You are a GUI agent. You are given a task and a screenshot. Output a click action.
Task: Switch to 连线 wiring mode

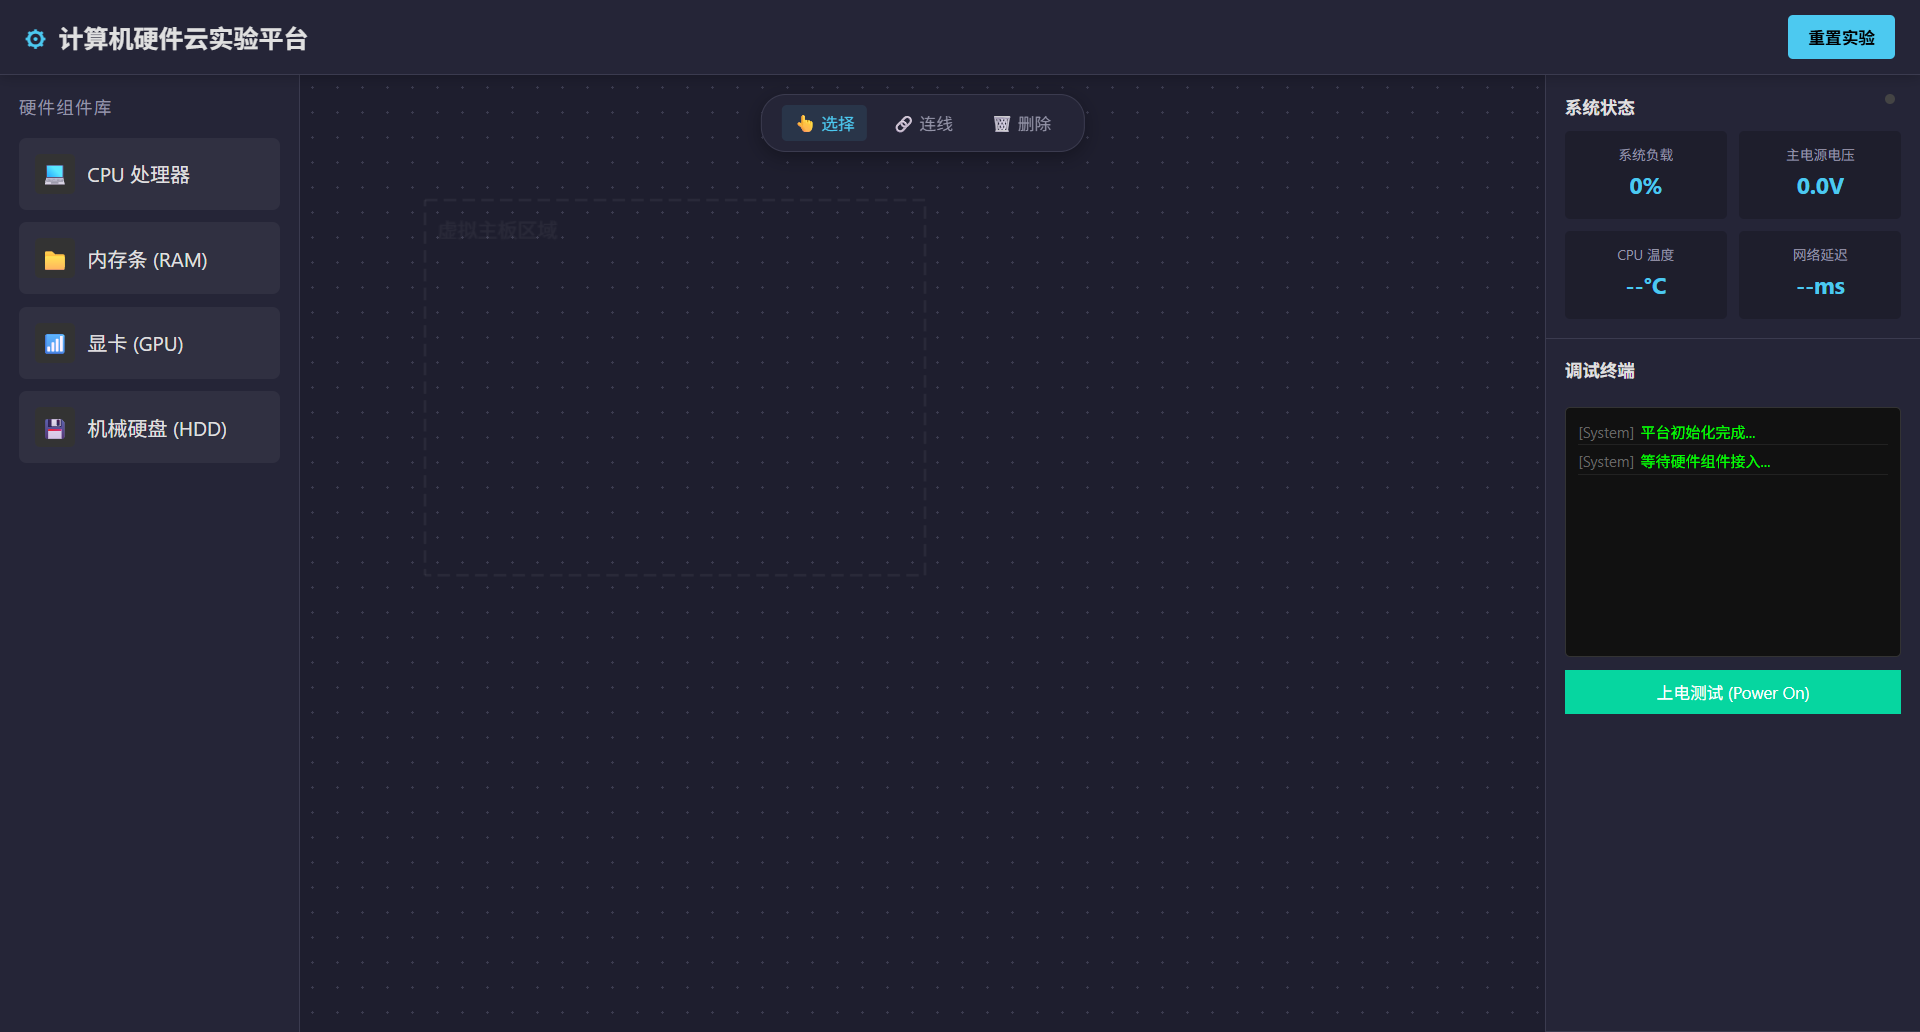pos(924,124)
